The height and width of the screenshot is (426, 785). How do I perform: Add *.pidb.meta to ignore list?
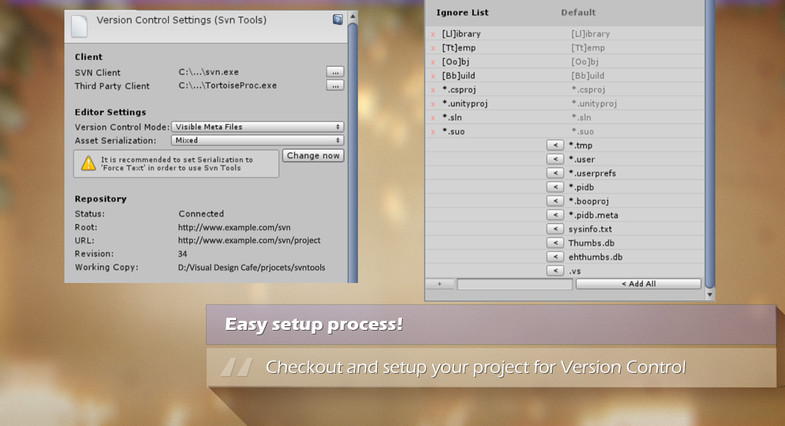pos(555,215)
